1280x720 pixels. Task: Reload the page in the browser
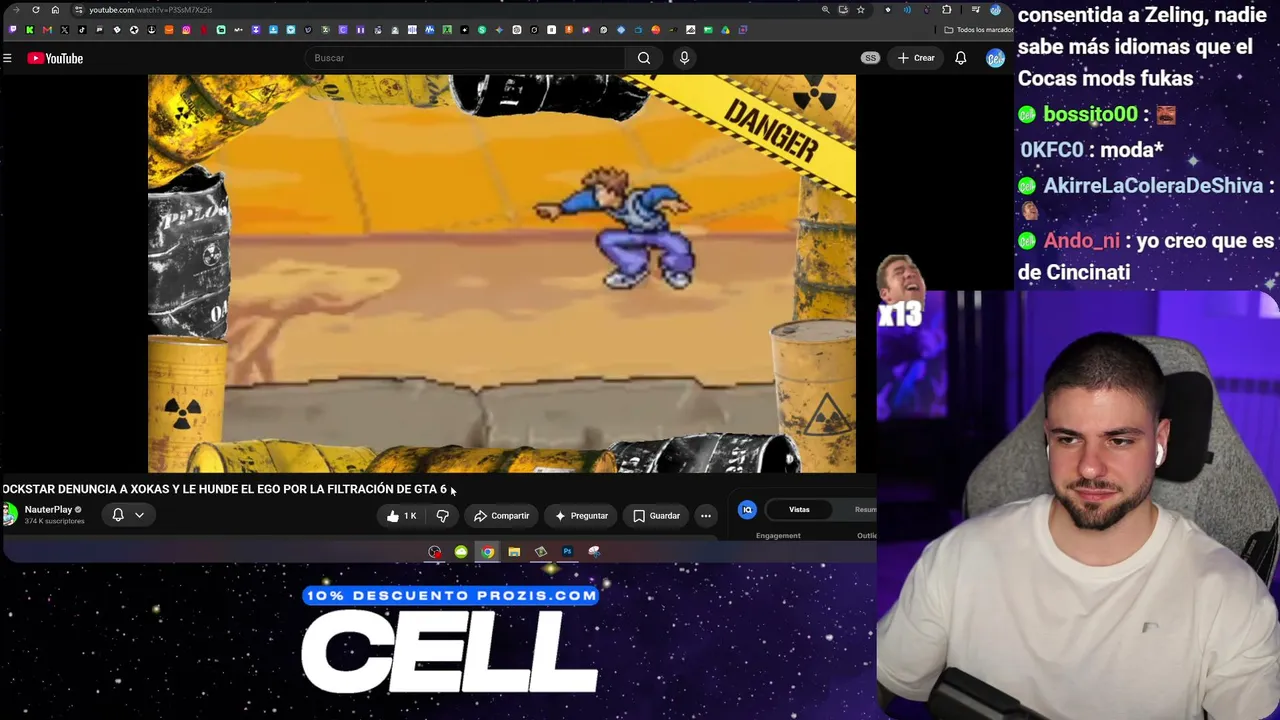pos(36,10)
